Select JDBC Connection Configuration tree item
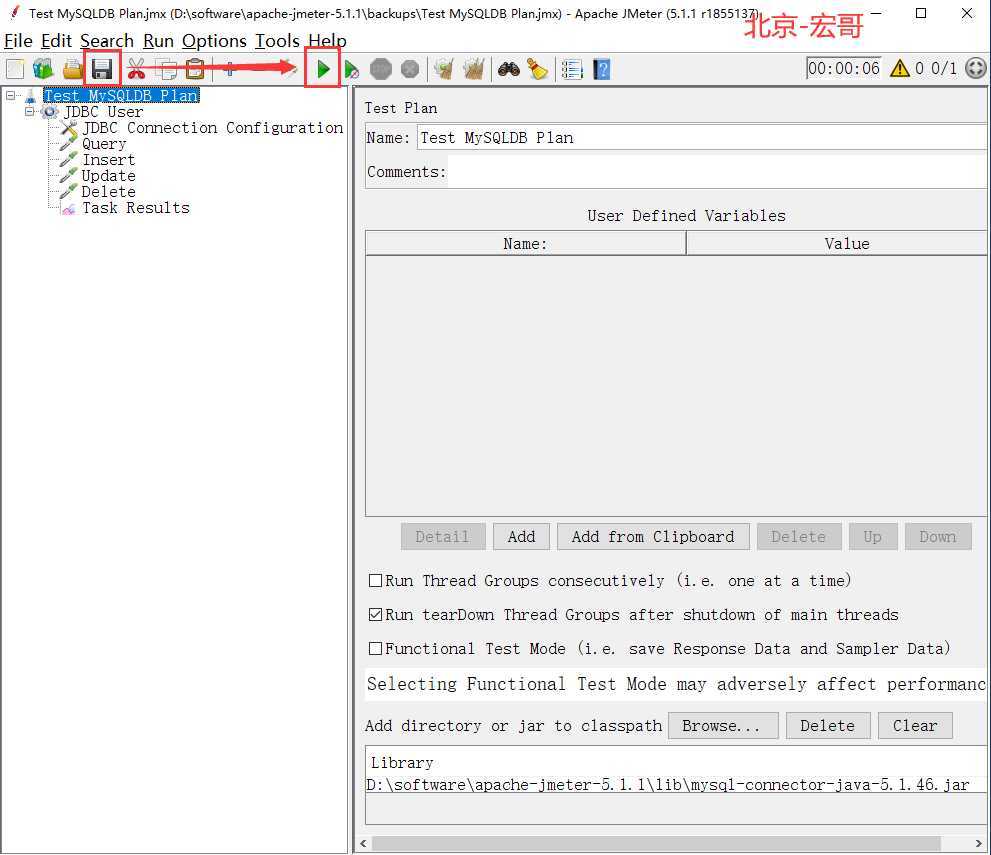Image resolution: width=991 pixels, height=855 pixels. click(213, 128)
